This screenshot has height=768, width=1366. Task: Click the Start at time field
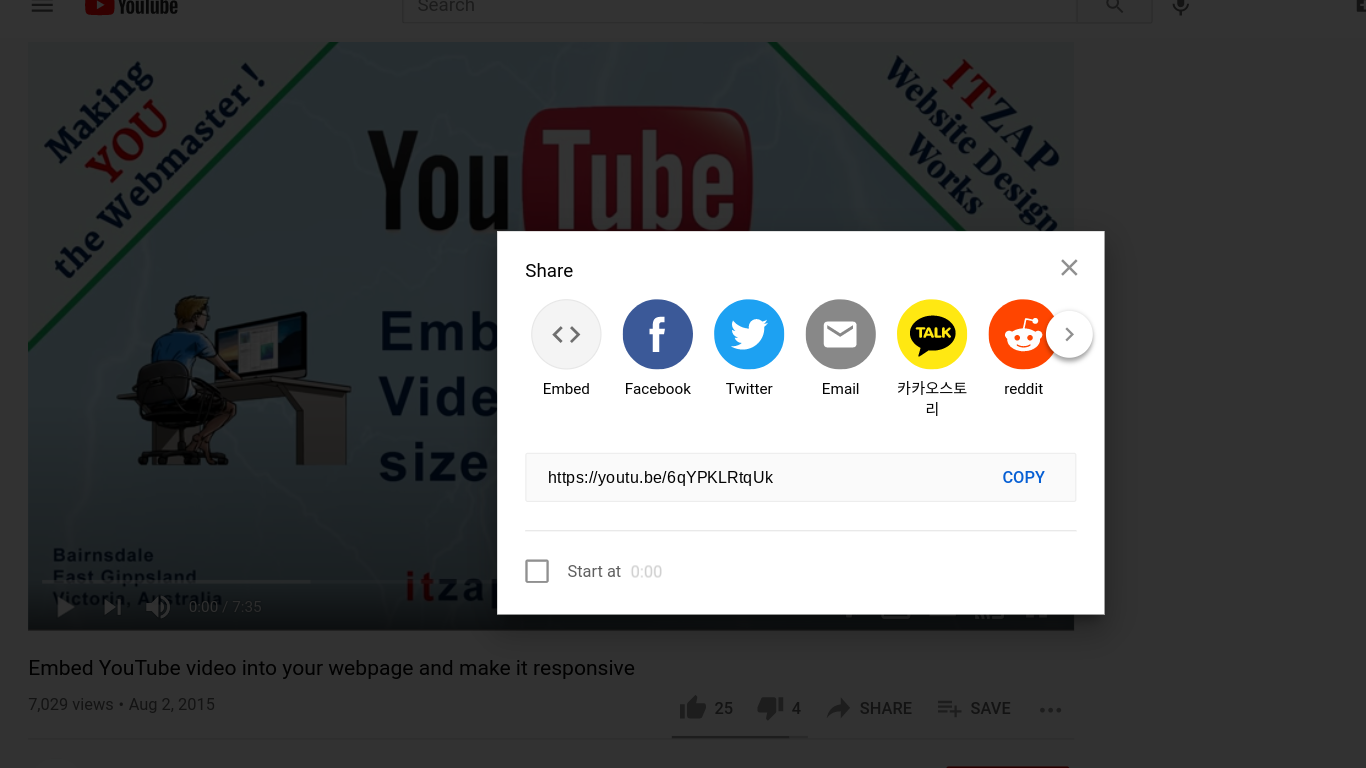pyautogui.click(x=646, y=572)
